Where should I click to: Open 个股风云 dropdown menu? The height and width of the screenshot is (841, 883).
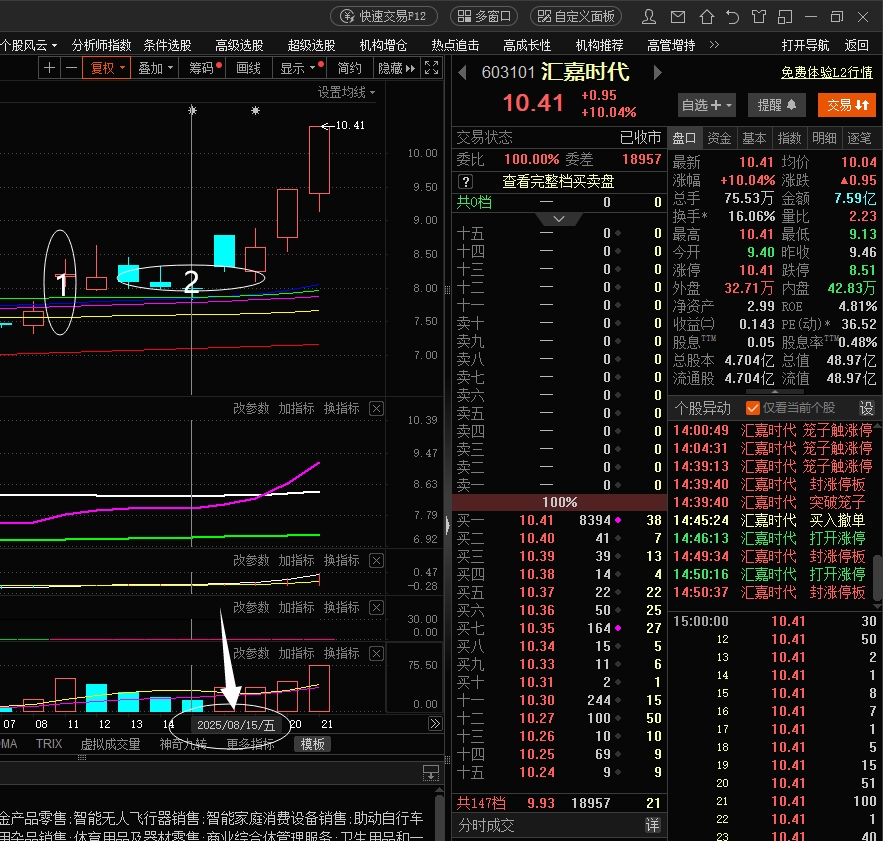28,45
